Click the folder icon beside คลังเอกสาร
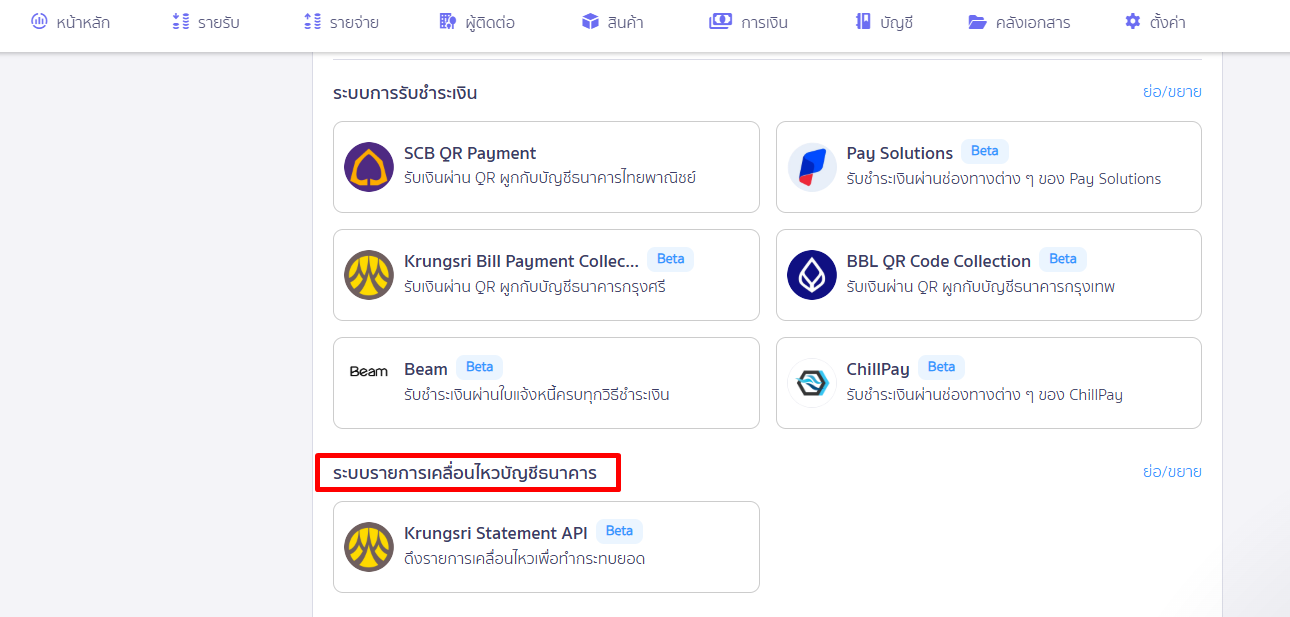Image resolution: width=1290 pixels, height=617 pixels. coord(977,21)
